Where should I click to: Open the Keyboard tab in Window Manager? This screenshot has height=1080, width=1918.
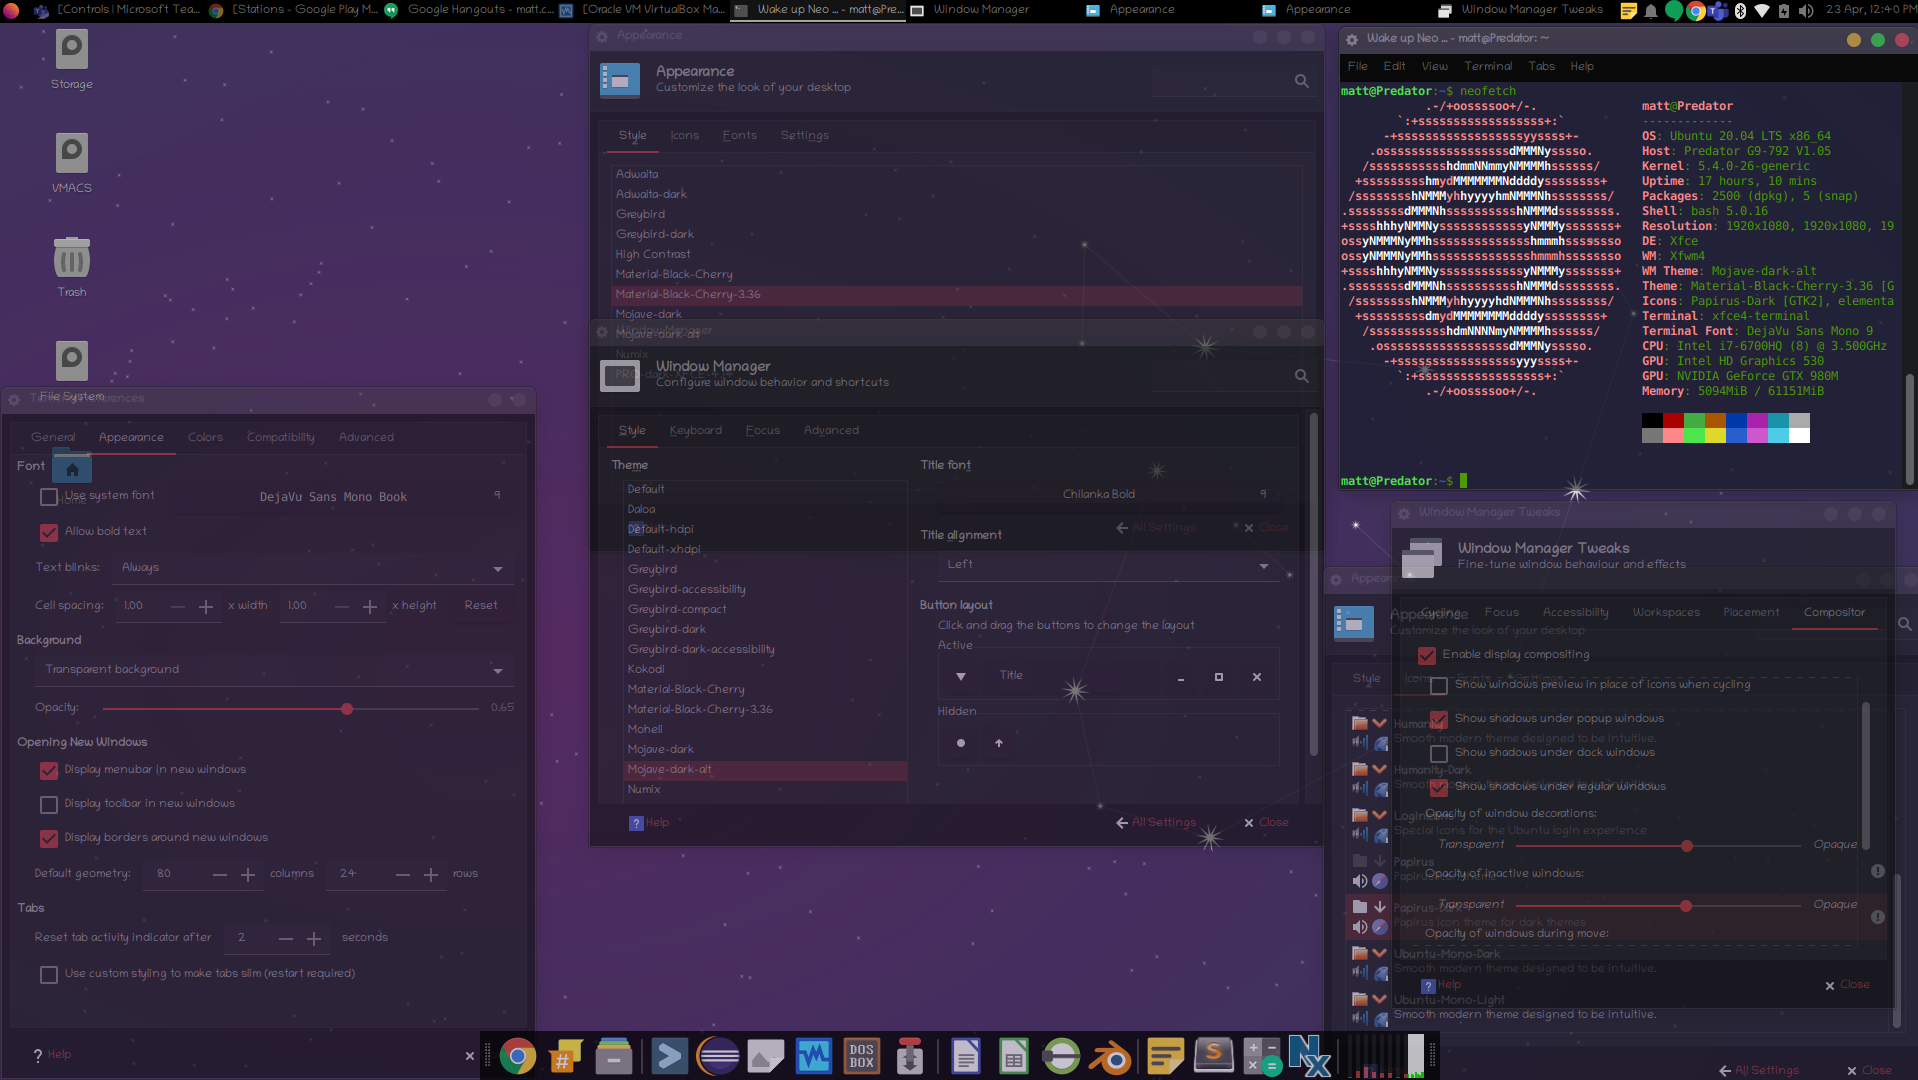695,431
